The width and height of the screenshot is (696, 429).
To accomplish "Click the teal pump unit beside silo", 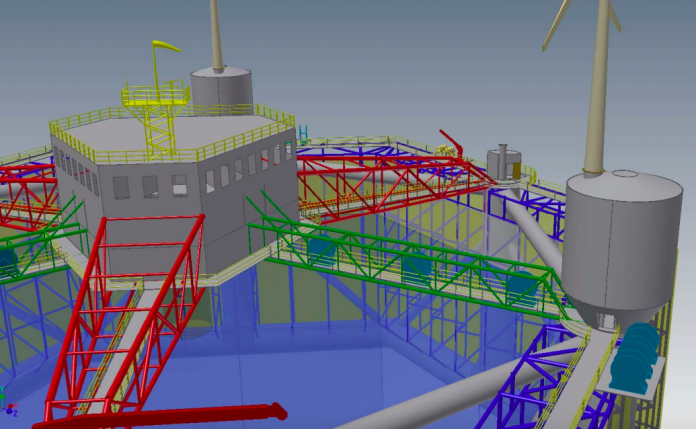I will pos(635,357).
